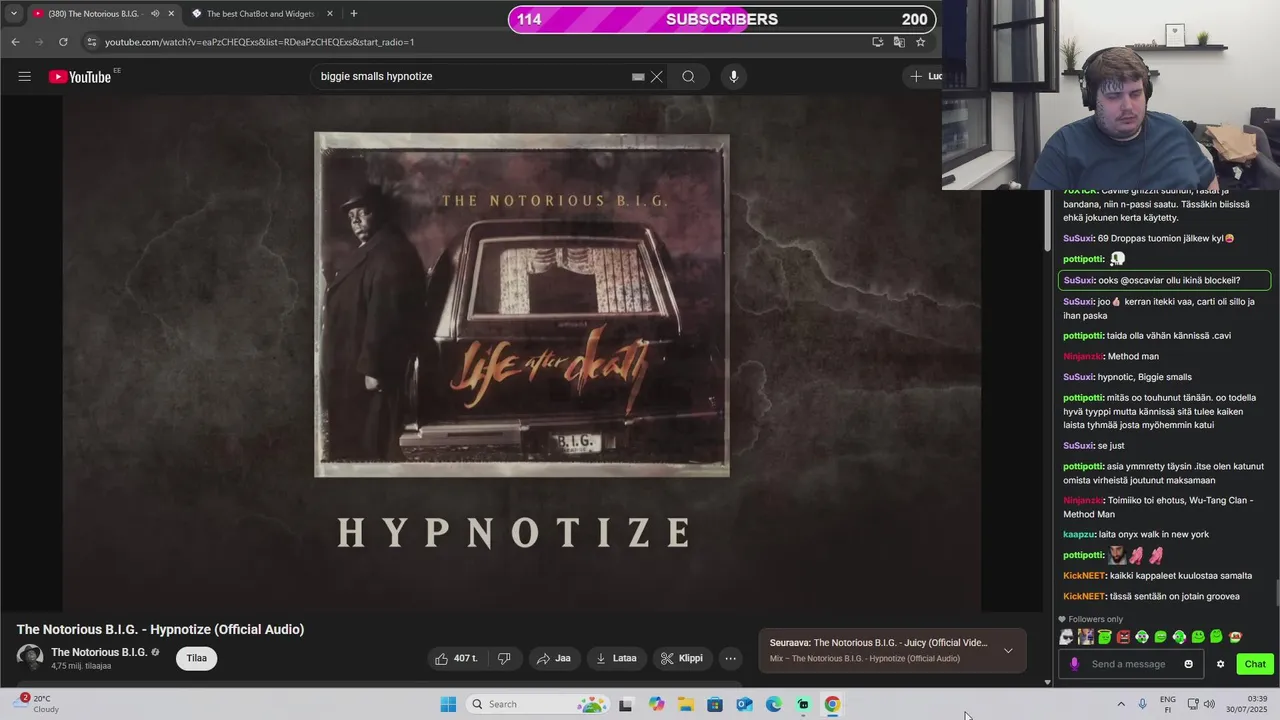1280x720 pixels.
Task: Clear the YouTube search box text
Action: pos(657,77)
